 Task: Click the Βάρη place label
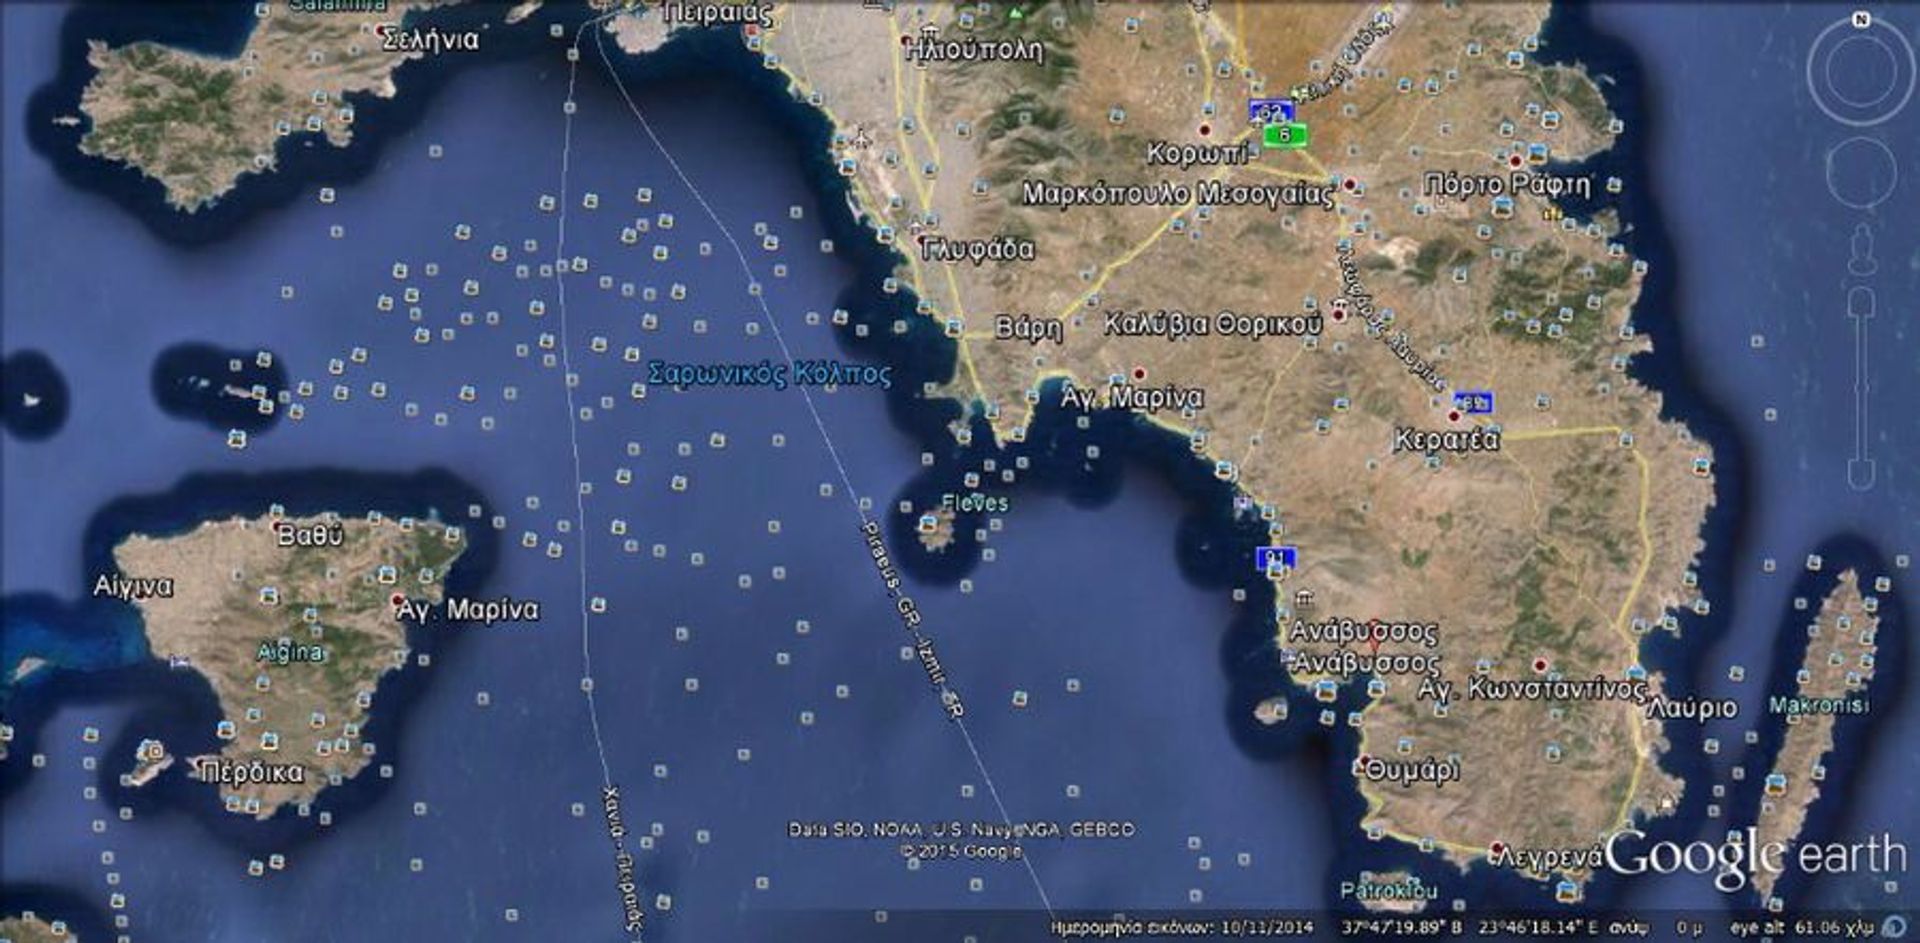pyautogui.click(x=1028, y=328)
